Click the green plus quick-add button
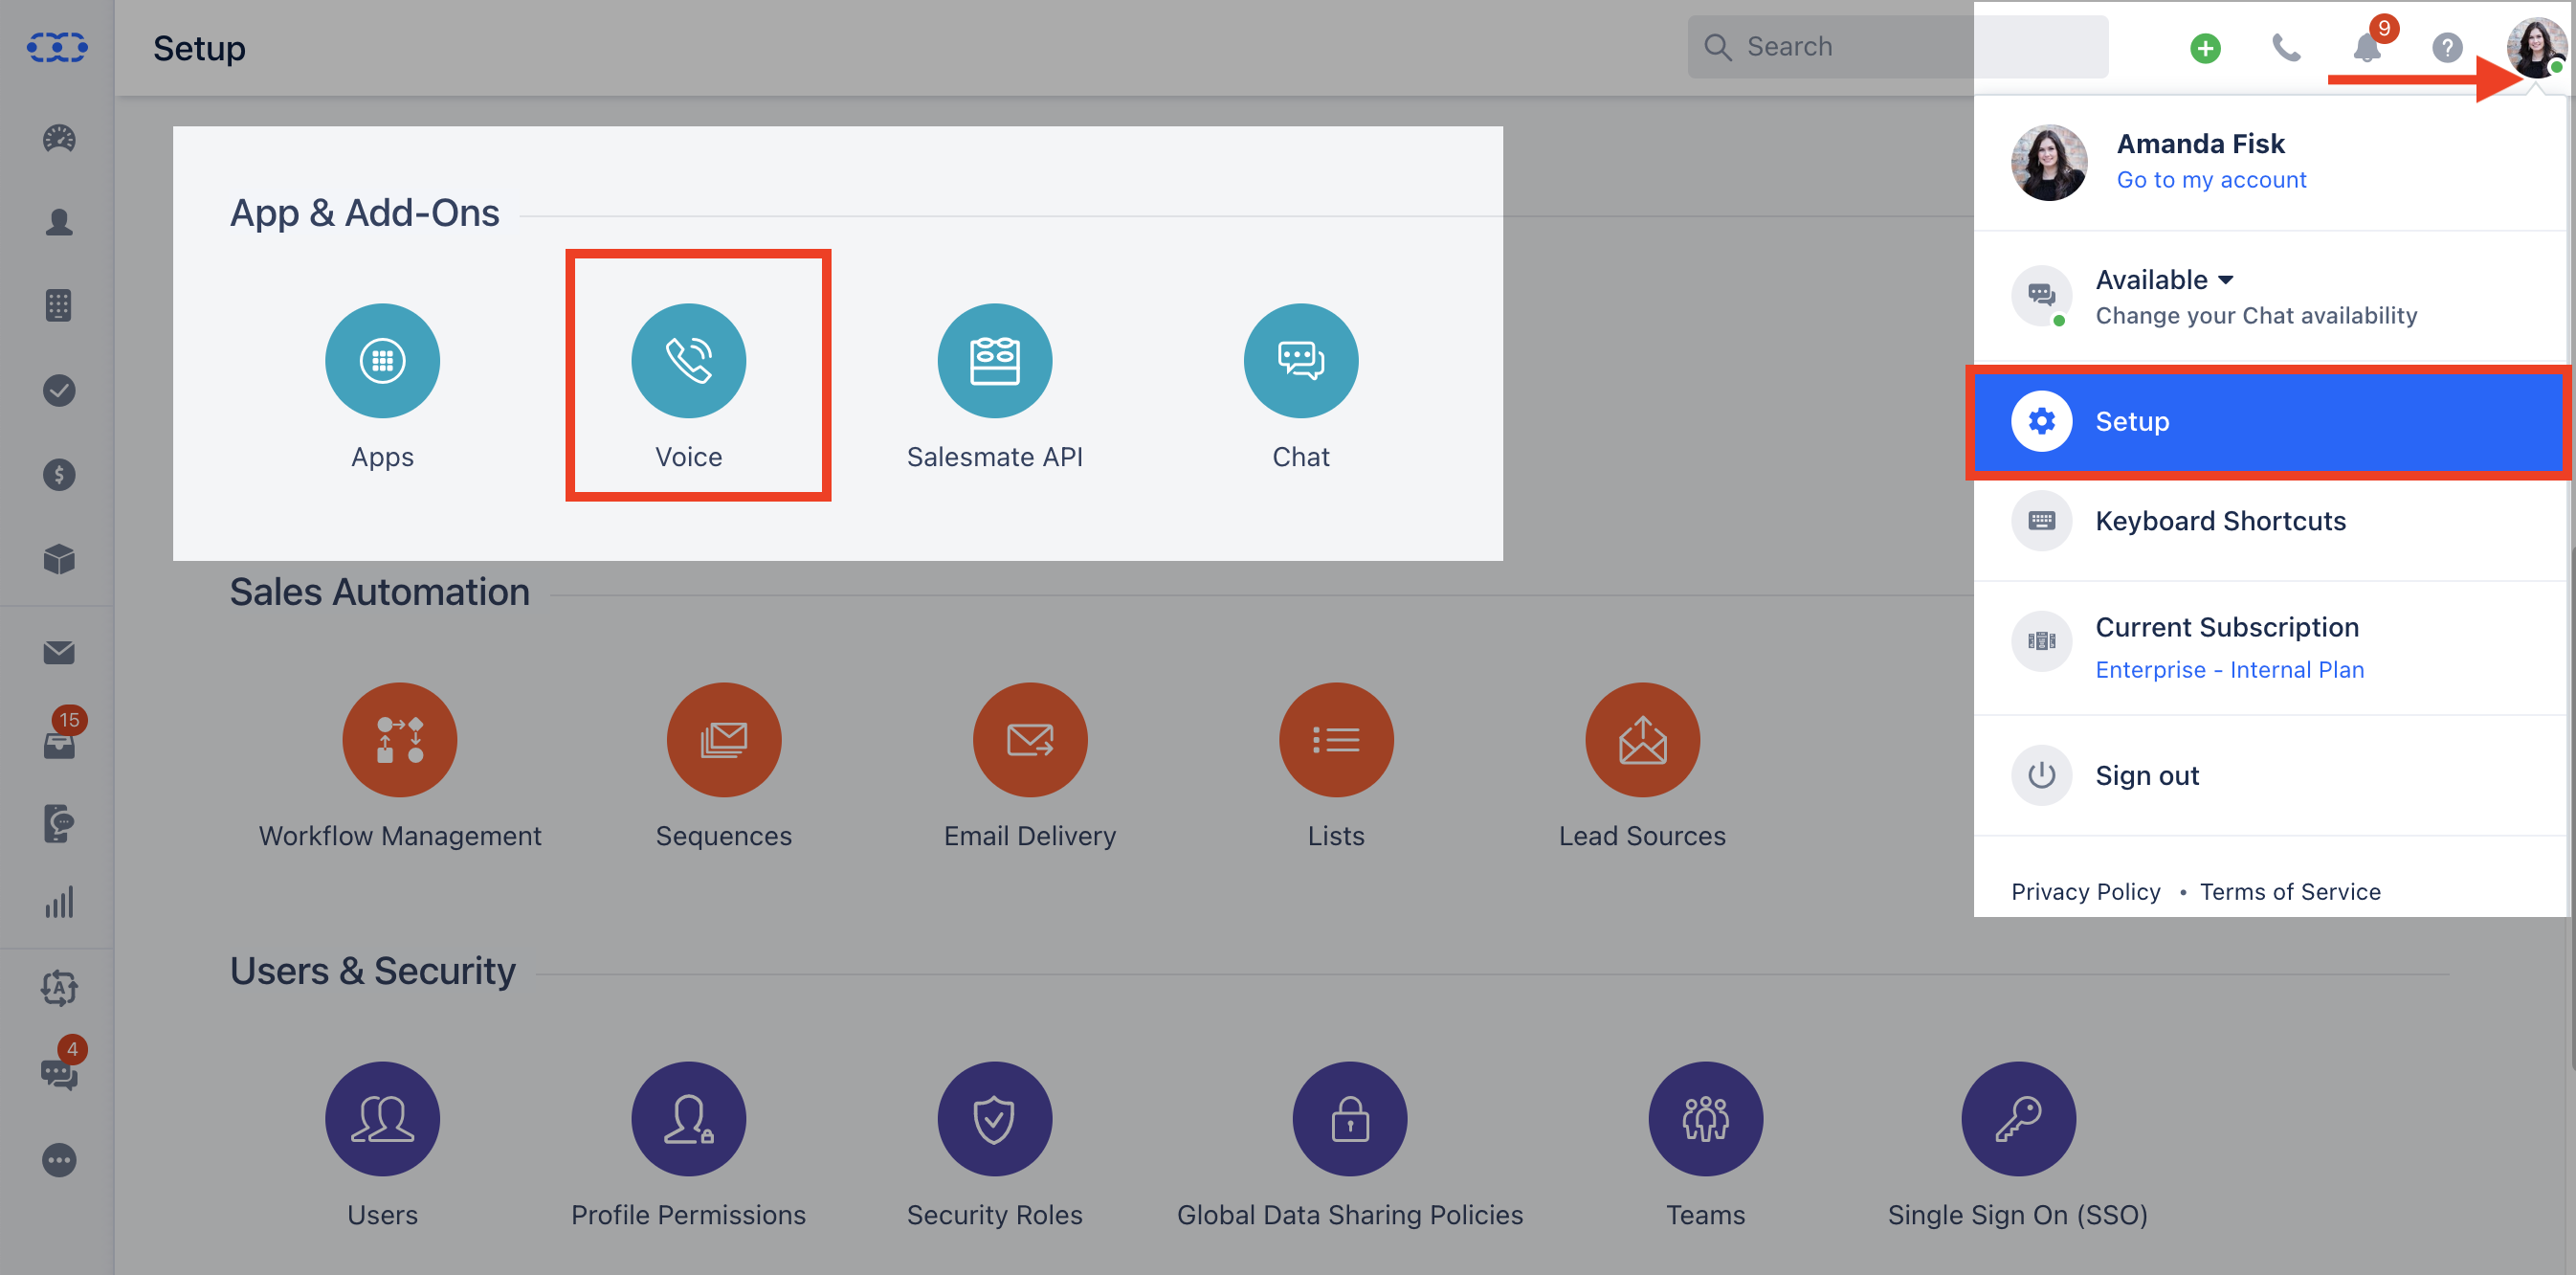The height and width of the screenshot is (1275, 2576). (2205, 48)
